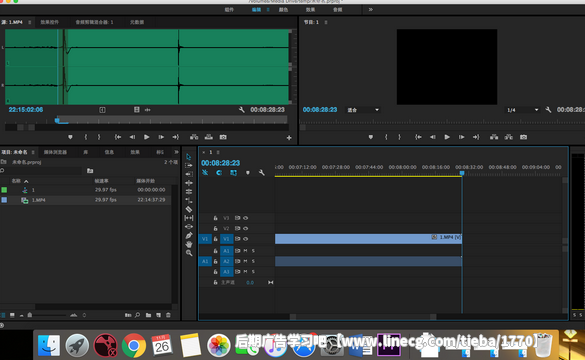Screen dimensions: 585x360
Task: Mute audio track A3
Action: (x=245, y=272)
